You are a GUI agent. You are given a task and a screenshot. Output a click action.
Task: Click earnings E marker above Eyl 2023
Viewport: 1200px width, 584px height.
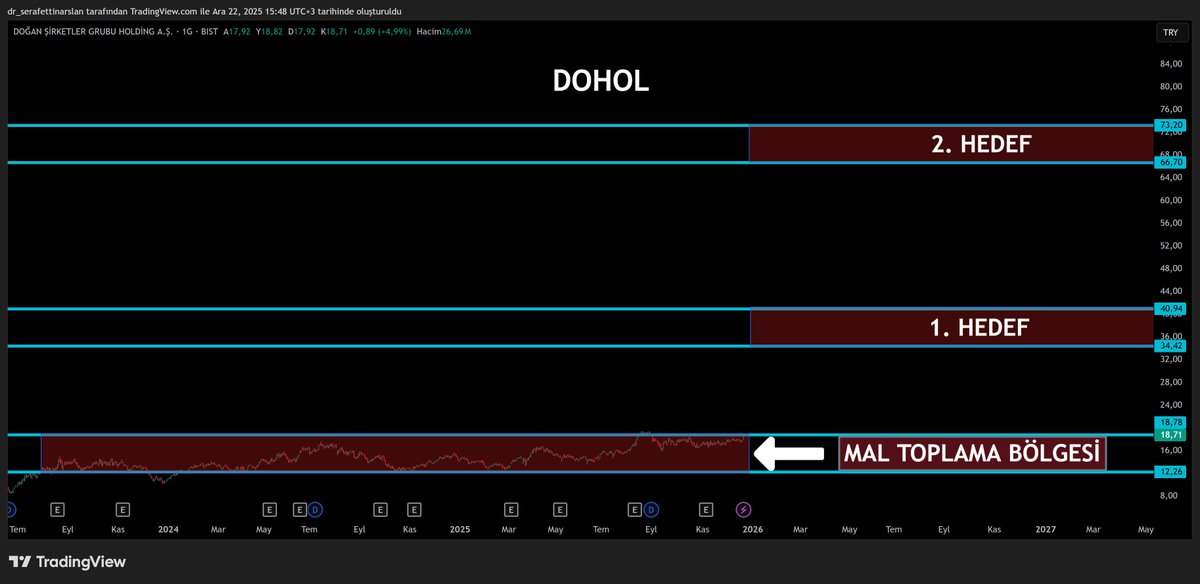pos(58,509)
